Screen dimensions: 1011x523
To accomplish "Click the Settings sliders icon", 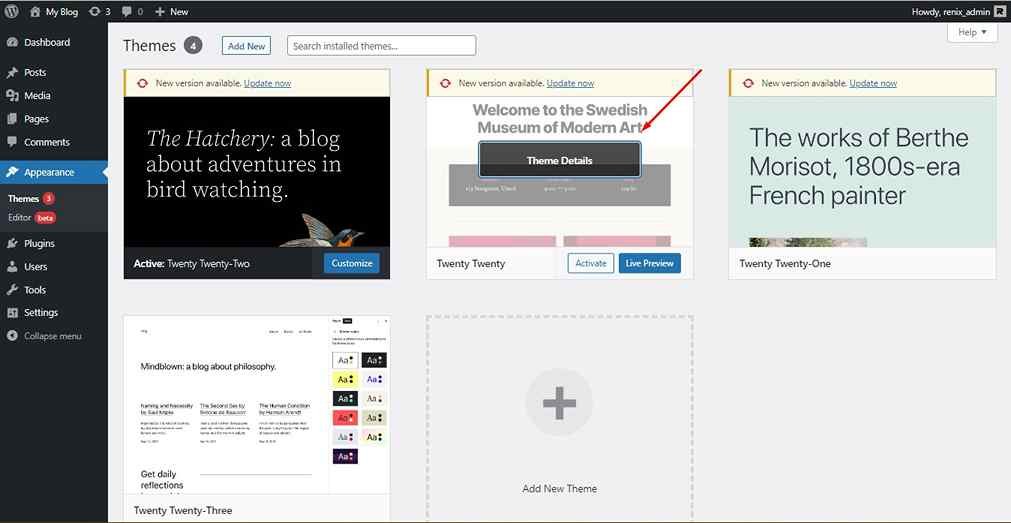I will 12,313.
